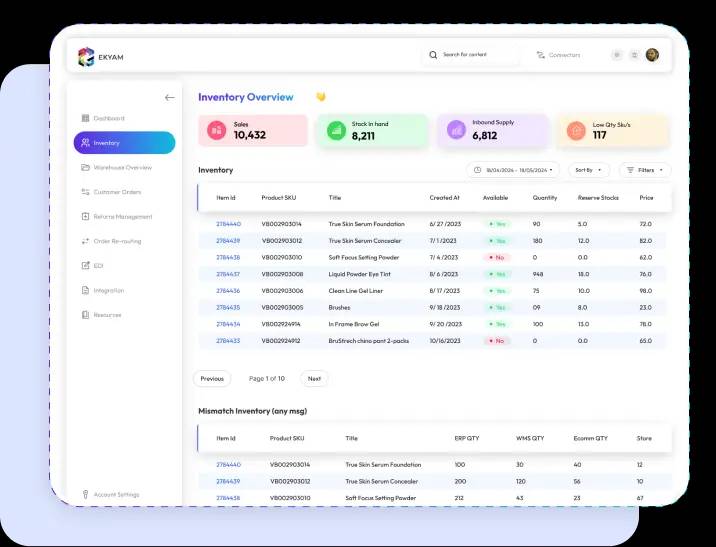Click the Previous page button
This screenshot has height=547, width=716.
(212, 379)
